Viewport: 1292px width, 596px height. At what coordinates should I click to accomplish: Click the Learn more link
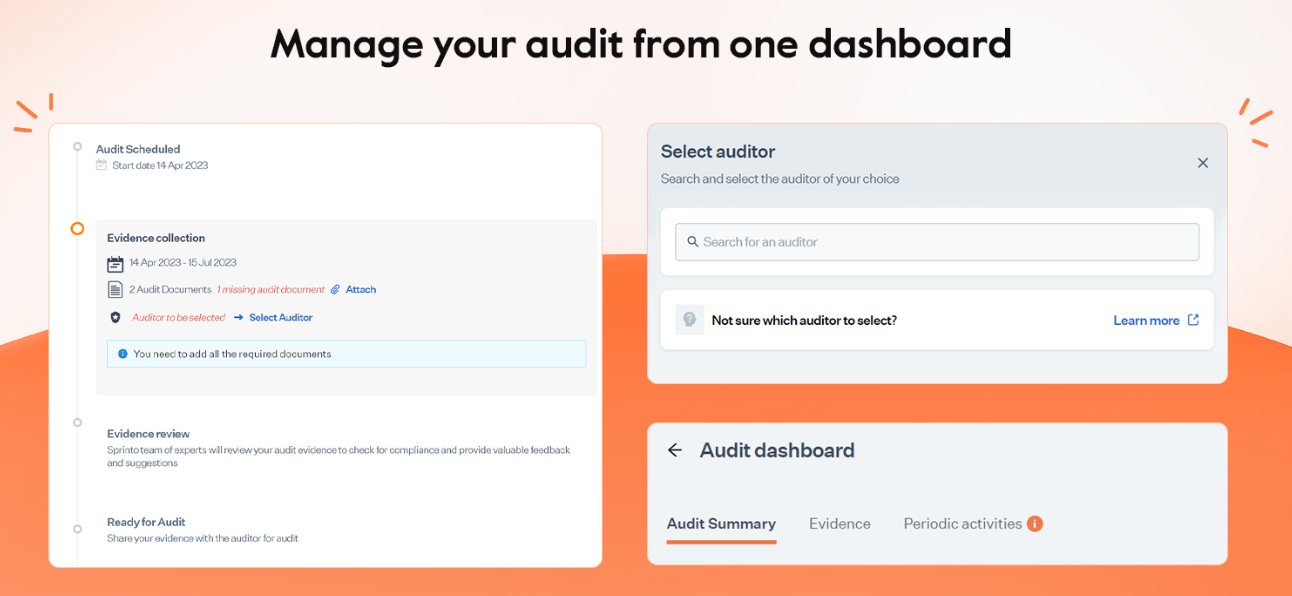pyautogui.click(x=1146, y=320)
